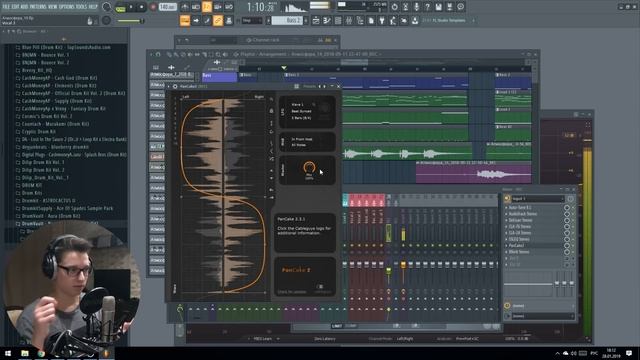Click the mix knob of the CLA-76 Stereo slot
This screenshot has width=640, height=360.
point(567,227)
